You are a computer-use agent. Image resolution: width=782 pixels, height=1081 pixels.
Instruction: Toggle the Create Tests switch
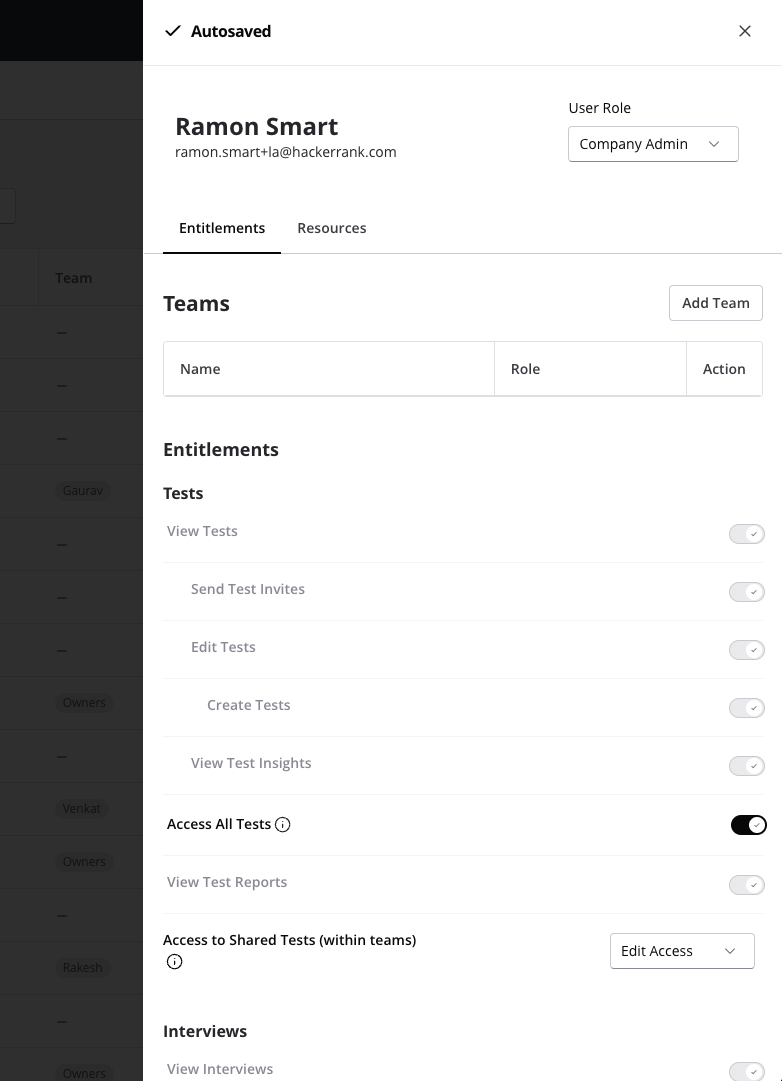[747, 708]
